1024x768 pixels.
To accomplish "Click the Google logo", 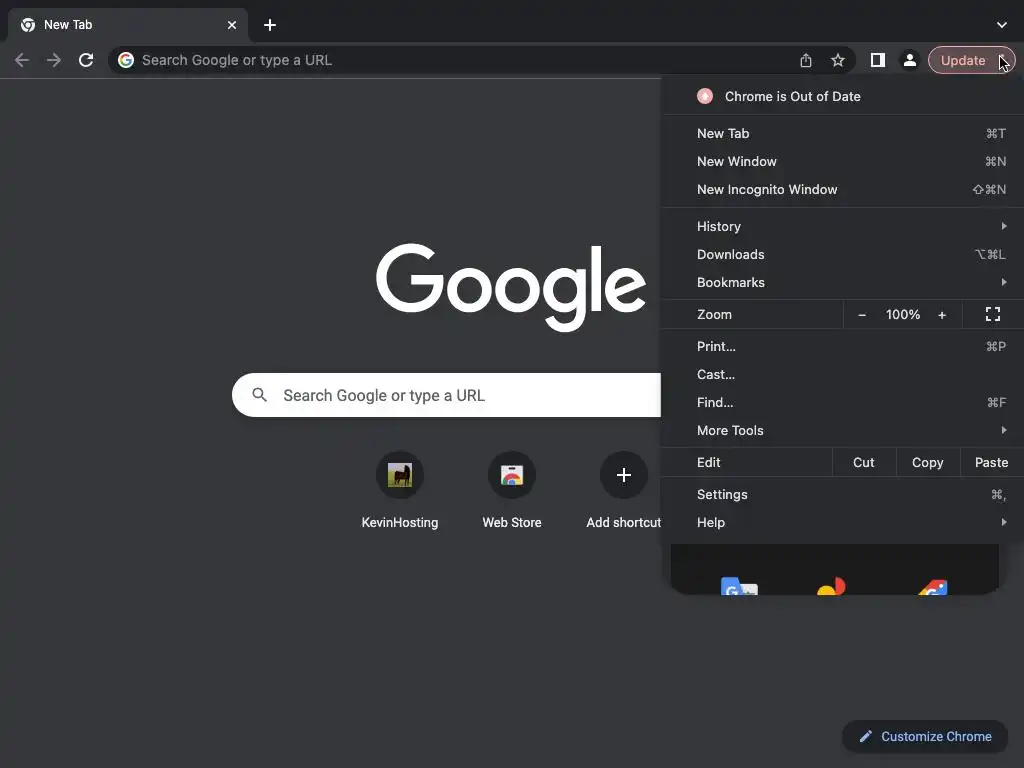I will (511, 286).
